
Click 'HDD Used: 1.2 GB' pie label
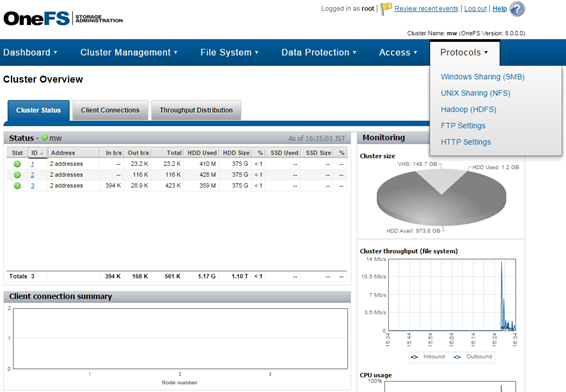(x=496, y=167)
